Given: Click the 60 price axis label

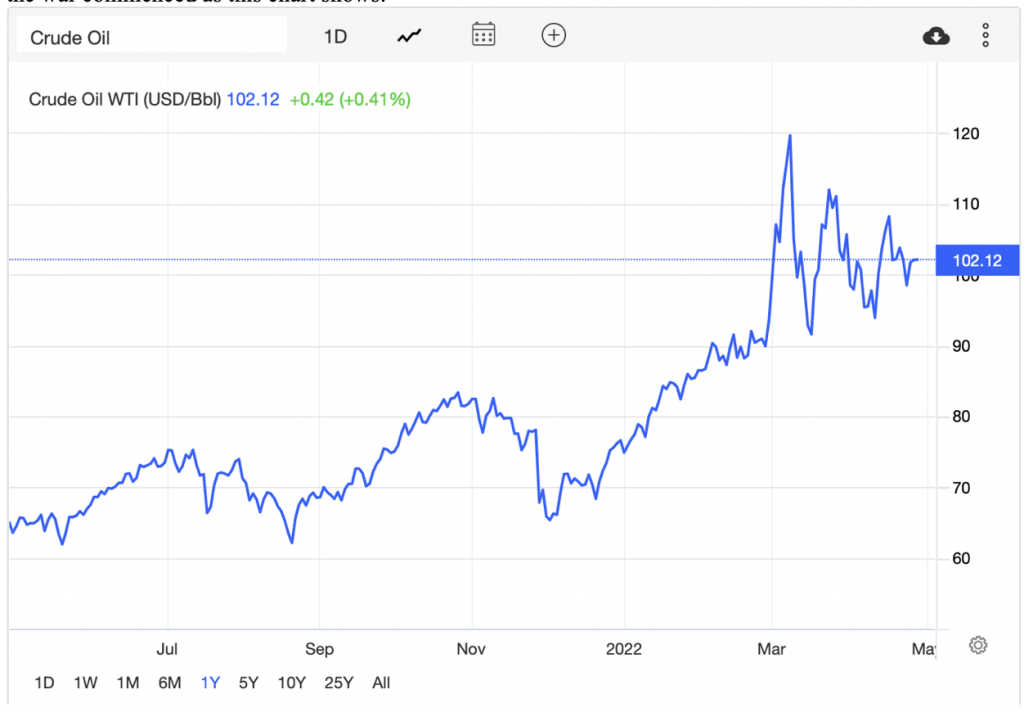Looking at the screenshot, I should pyautogui.click(x=961, y=558).
